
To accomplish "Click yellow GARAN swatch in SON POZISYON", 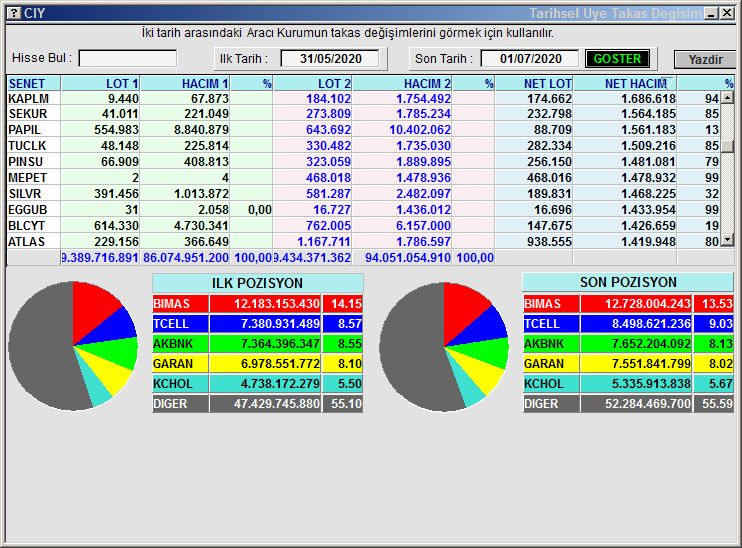I will pos(551,364).
